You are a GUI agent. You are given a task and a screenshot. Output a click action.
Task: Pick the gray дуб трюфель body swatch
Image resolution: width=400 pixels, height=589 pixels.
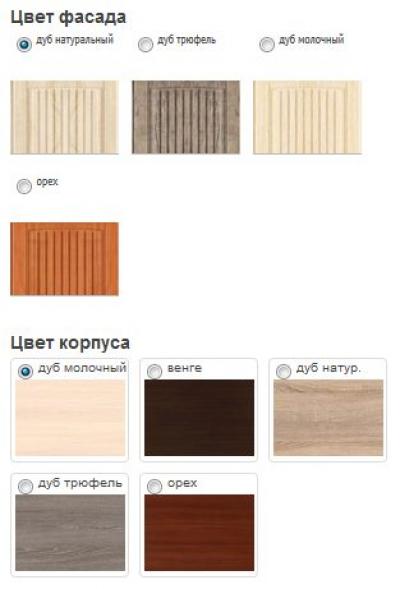pos(70,533)
